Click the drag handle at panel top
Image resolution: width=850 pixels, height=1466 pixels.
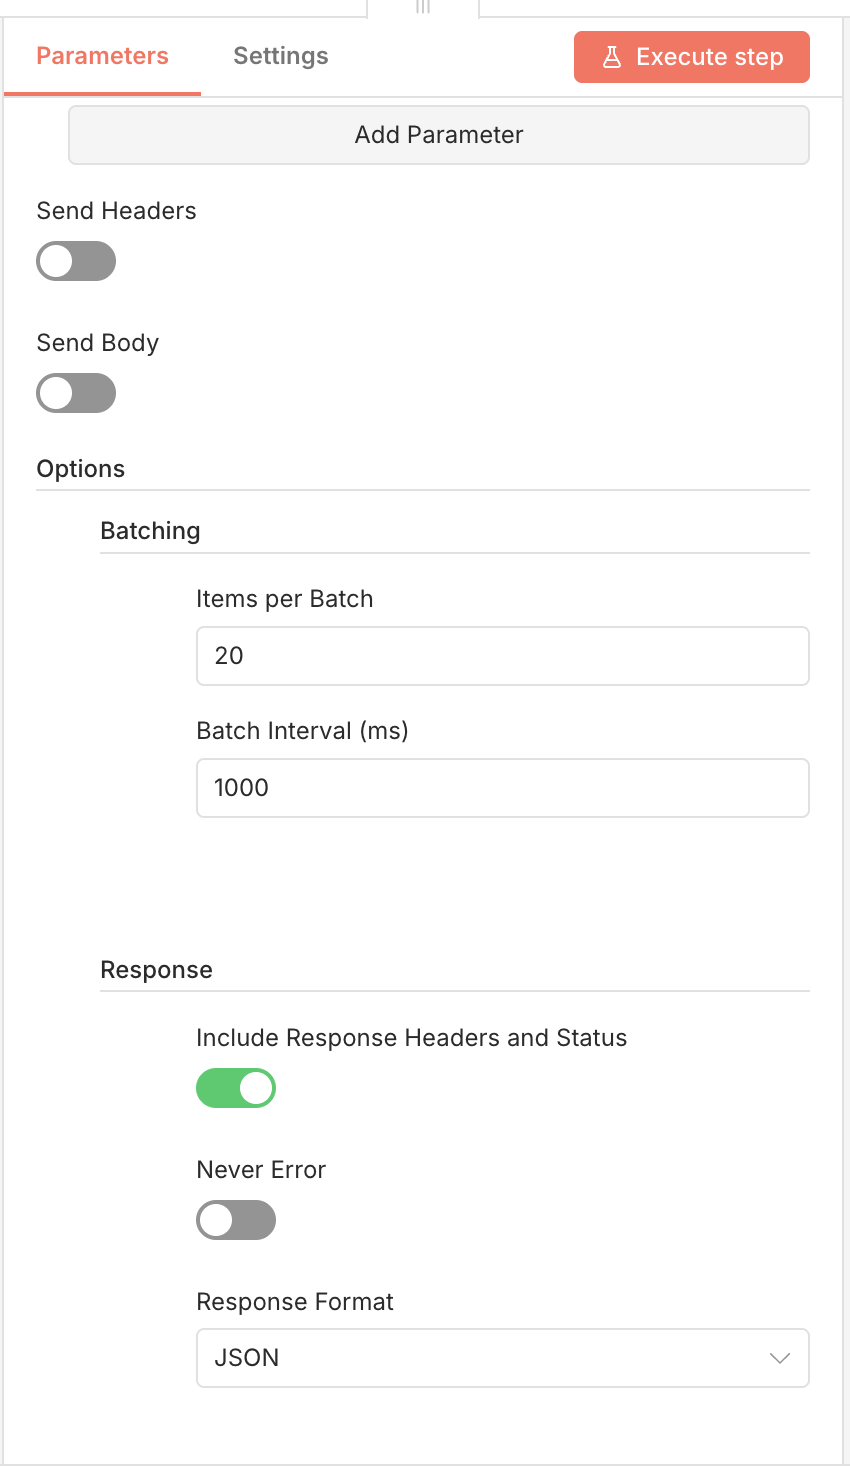point(423,7)
